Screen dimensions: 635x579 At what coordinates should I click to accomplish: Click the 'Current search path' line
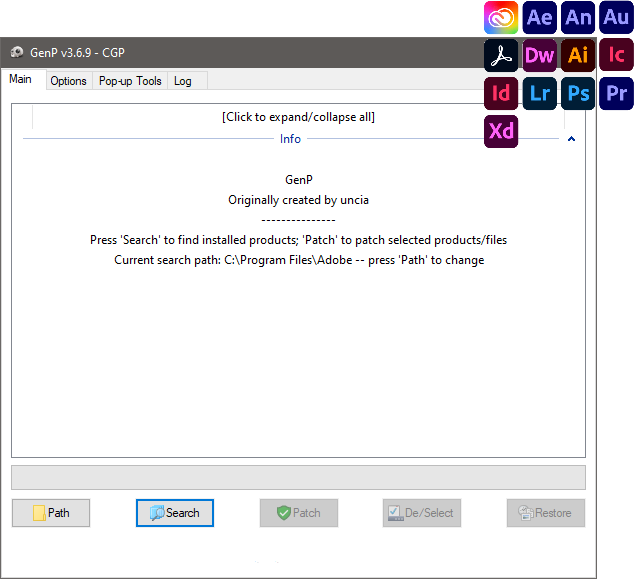[299, 260]
